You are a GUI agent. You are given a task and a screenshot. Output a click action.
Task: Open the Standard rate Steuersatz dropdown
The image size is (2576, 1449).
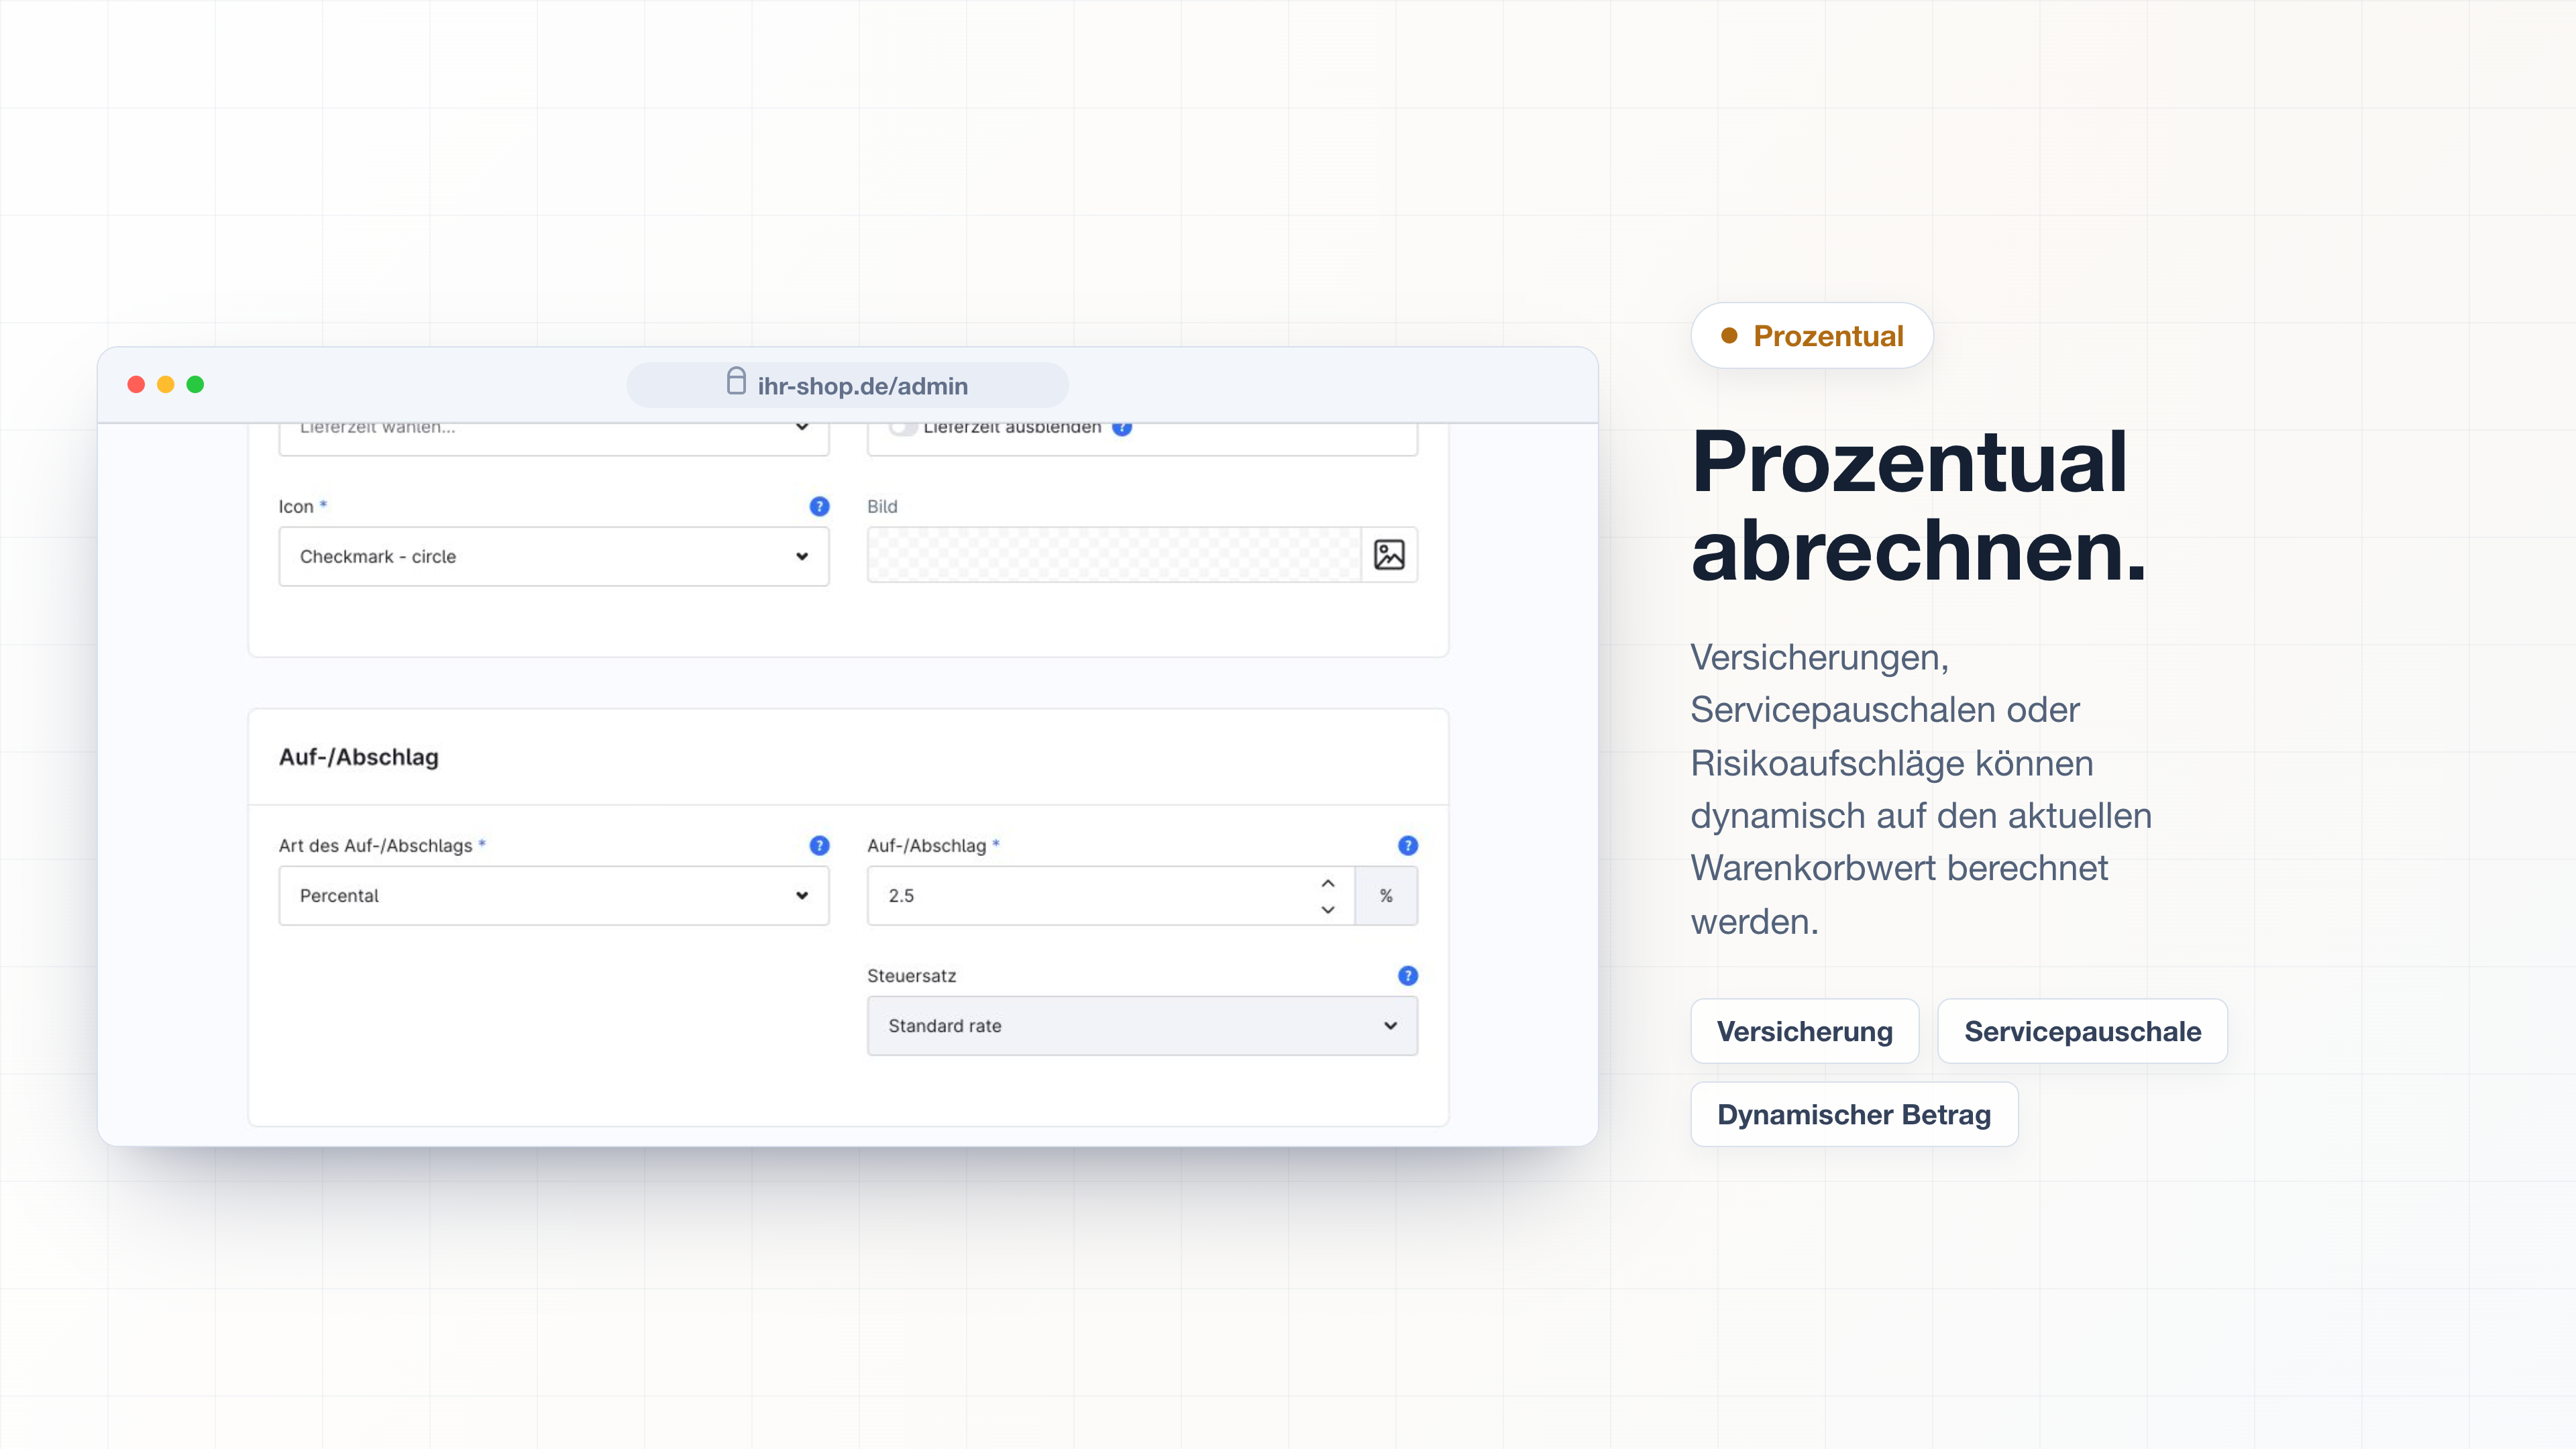(x=1142, y=1025)
